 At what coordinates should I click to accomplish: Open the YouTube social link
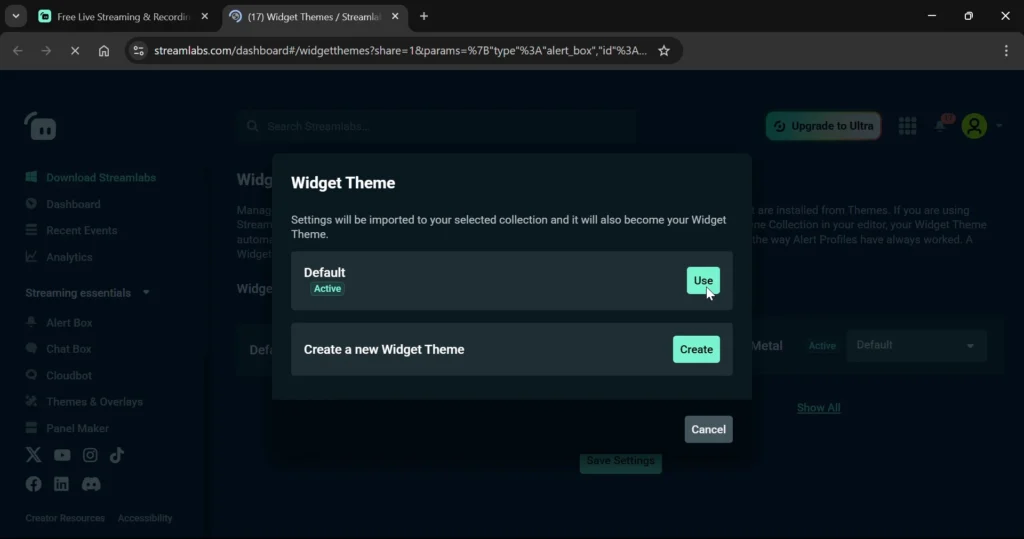pyautogui.click(x=62, y=455)
